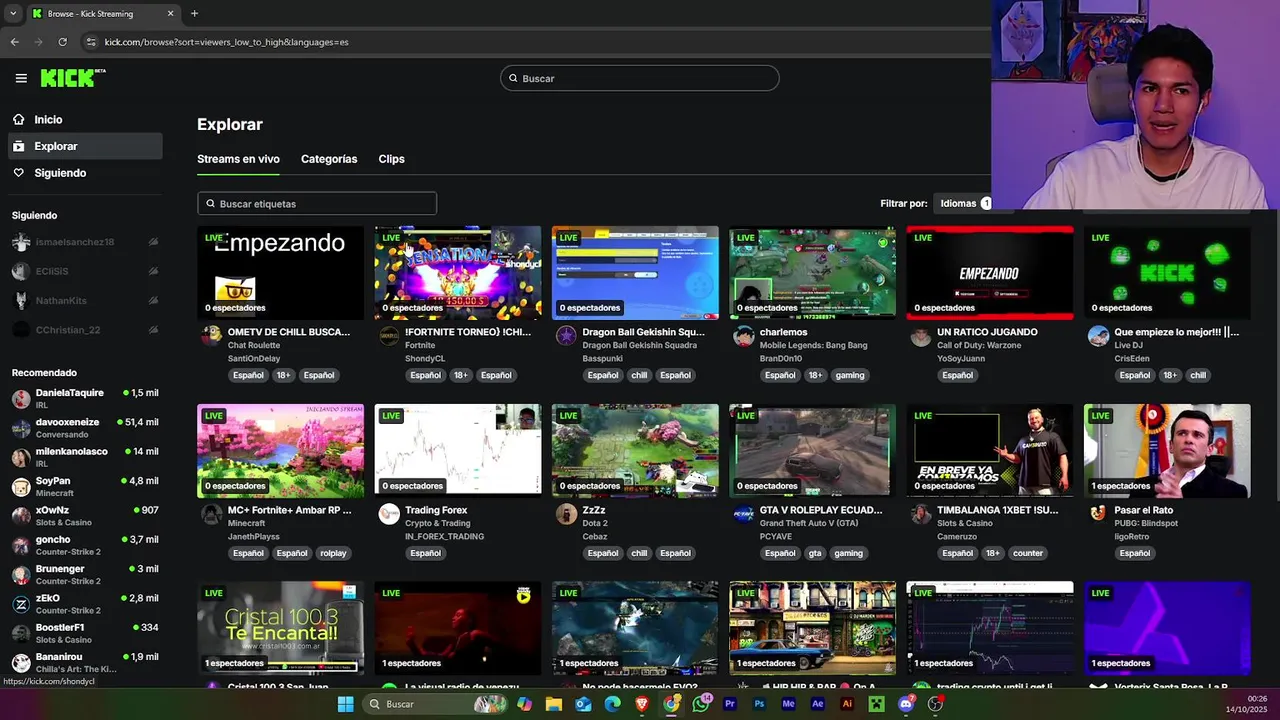Toggle notifications for ECIISIS
The image size is (1280, 720).
click(153, 271)
